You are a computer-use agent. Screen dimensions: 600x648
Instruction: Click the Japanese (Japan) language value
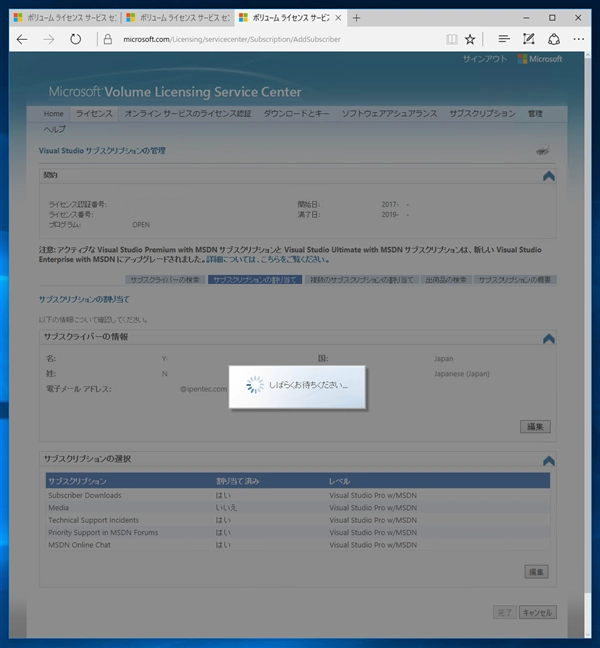(x=462, y=374)
